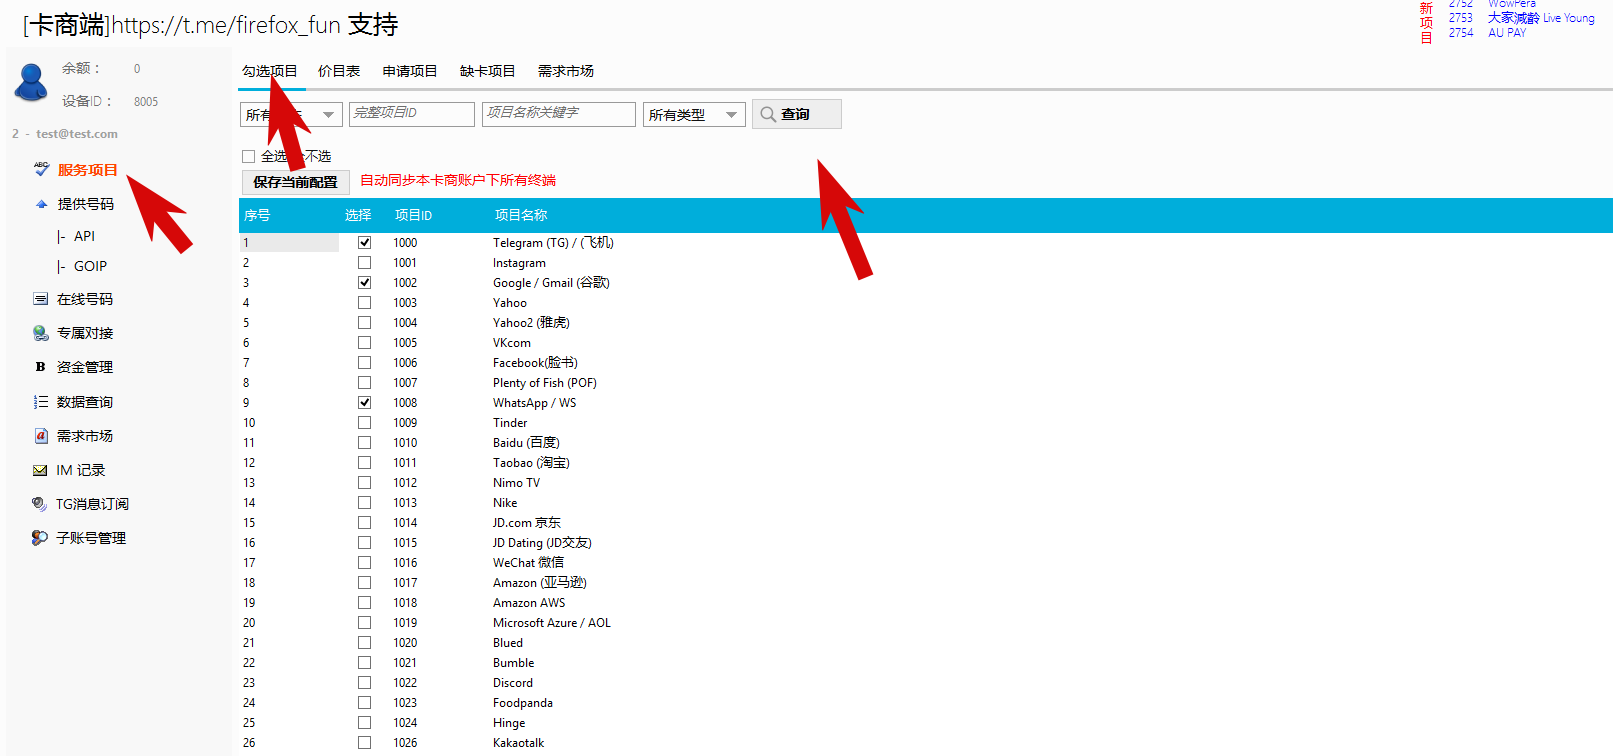This screenshot has height=756, width=1613.
Task: Check the Hinge checkbox
Action: pos(365,722)
